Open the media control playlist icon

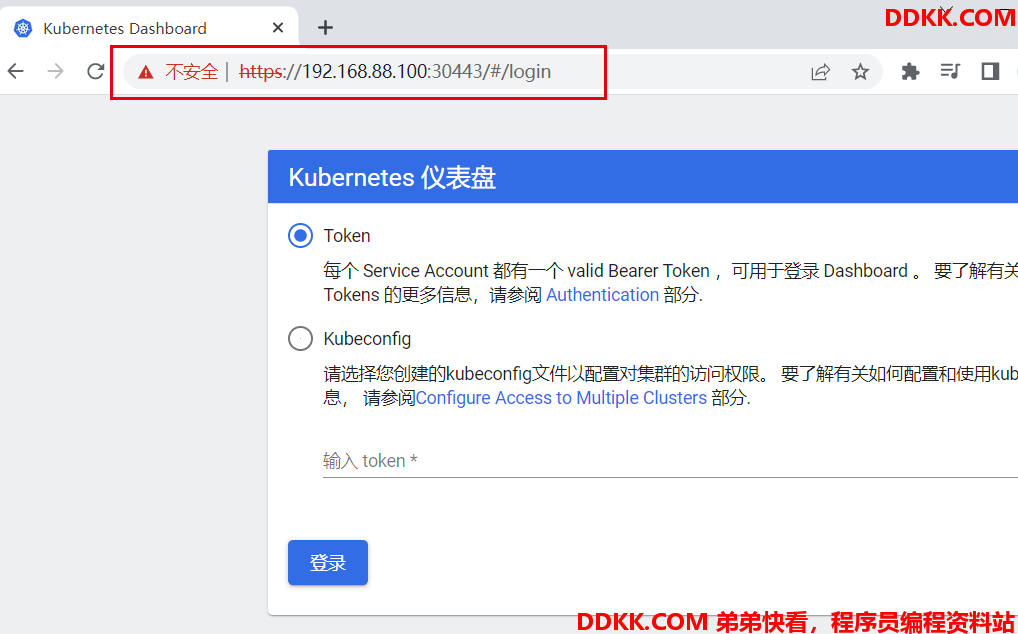[x=950, y=71]
